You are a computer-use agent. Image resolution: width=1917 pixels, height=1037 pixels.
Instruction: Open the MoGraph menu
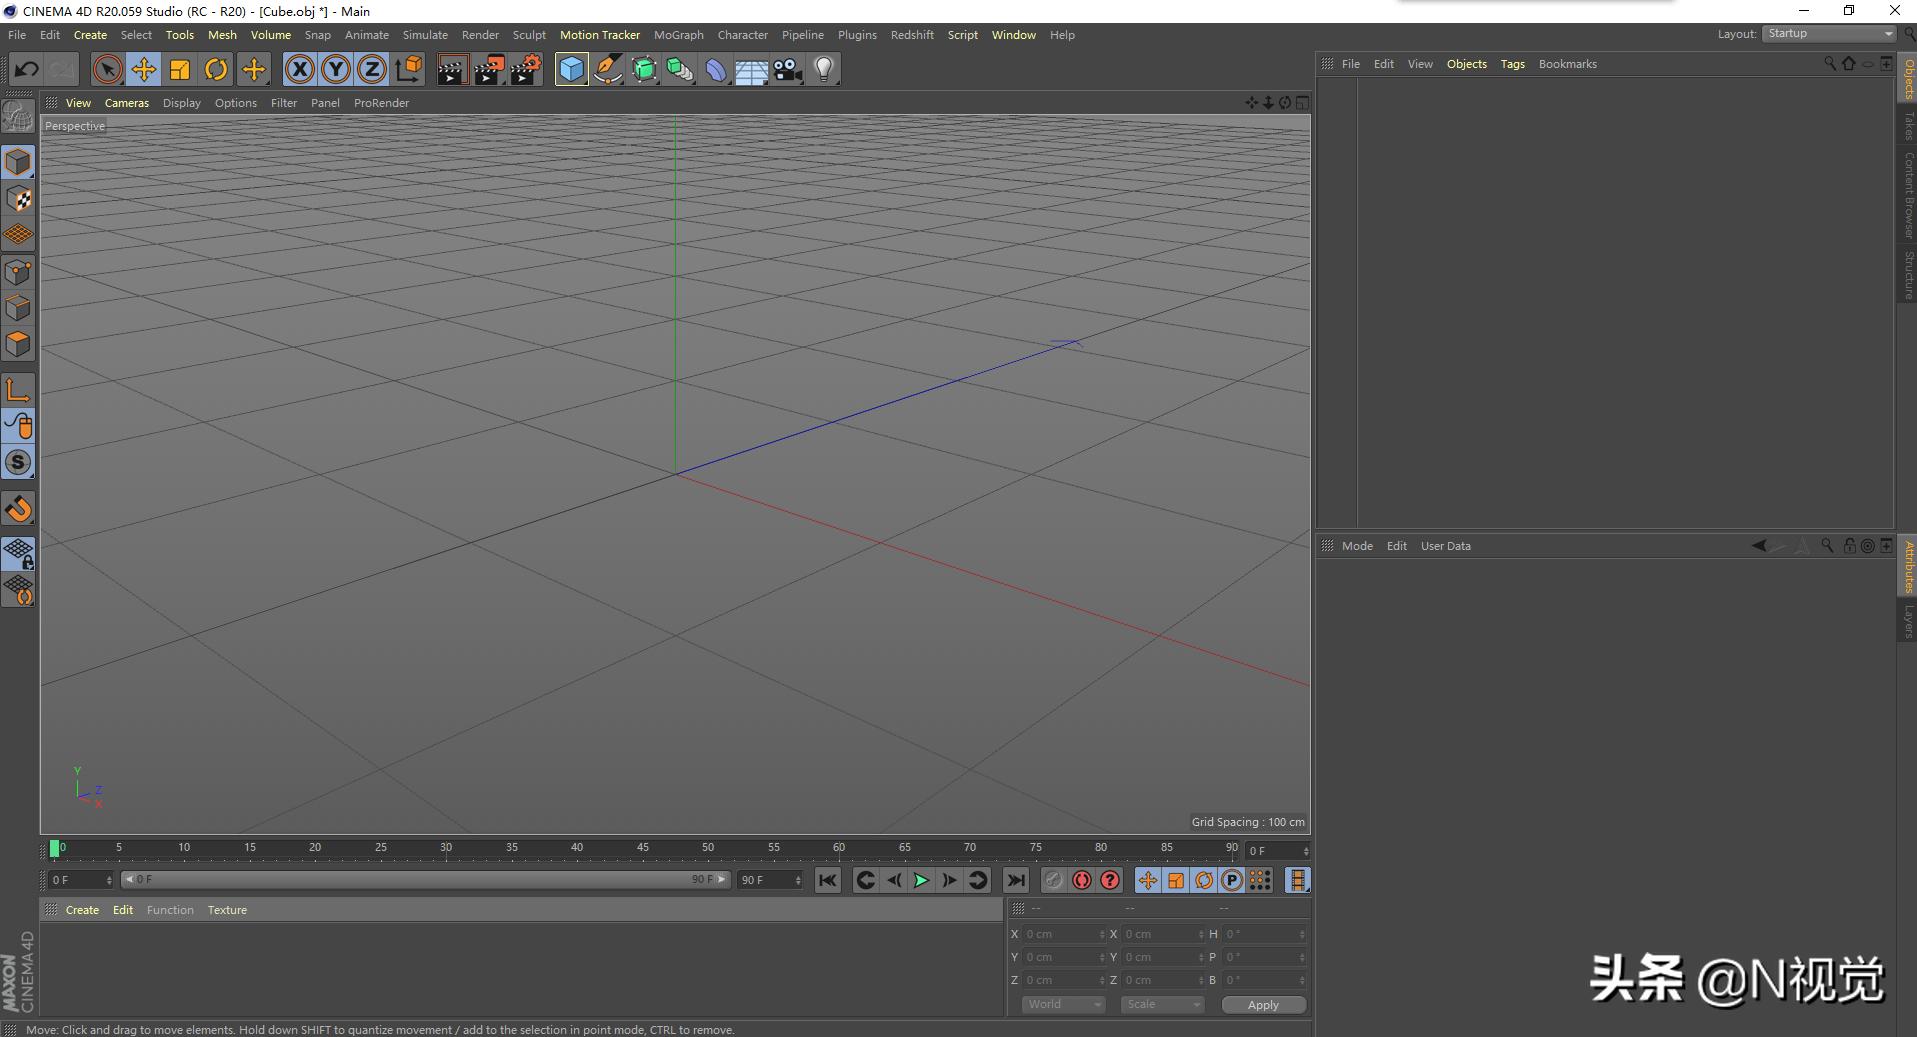(678, 35)
